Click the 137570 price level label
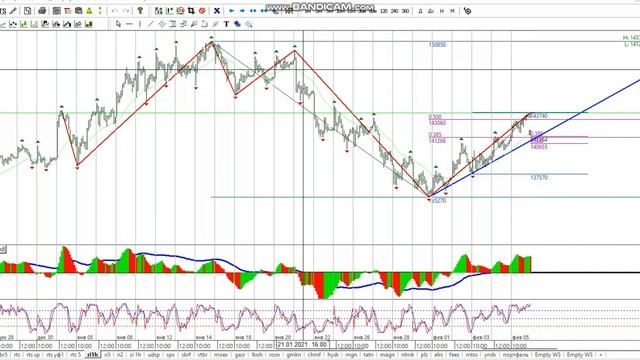 click(x=539, y=178)
